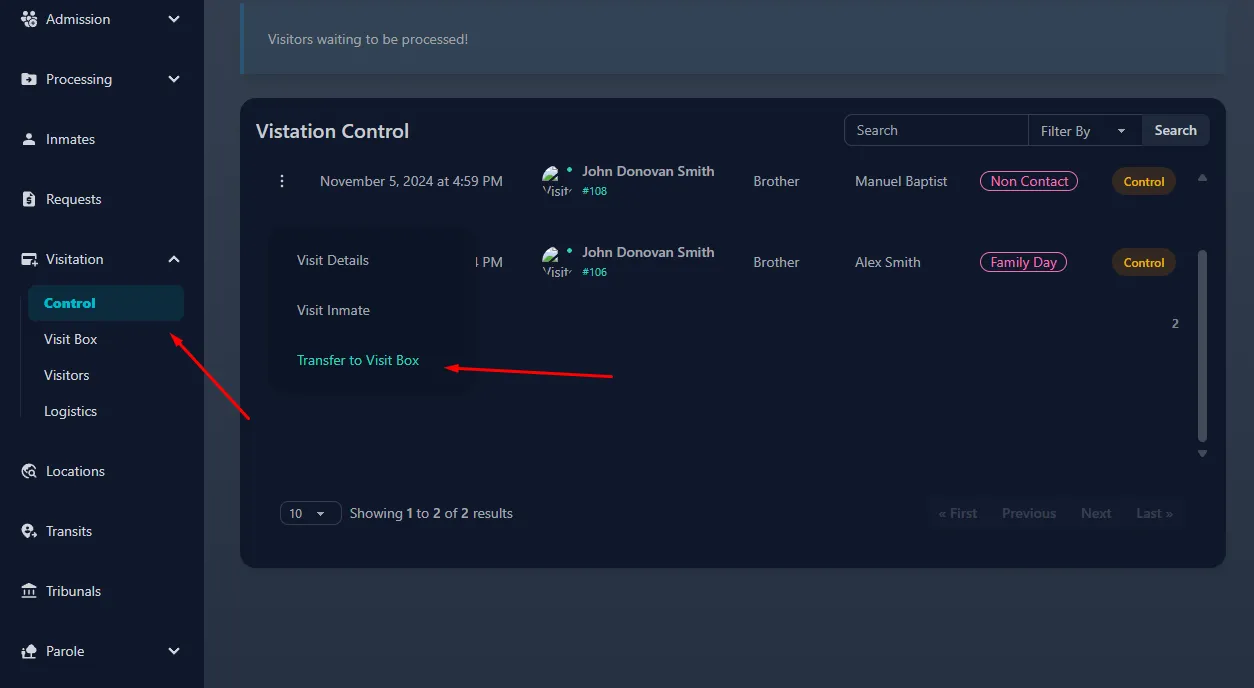The width and height of the screenshot is (1254, 688).
Task: Click the table's vertical scrollbar
Action: tap(1202, 345)
